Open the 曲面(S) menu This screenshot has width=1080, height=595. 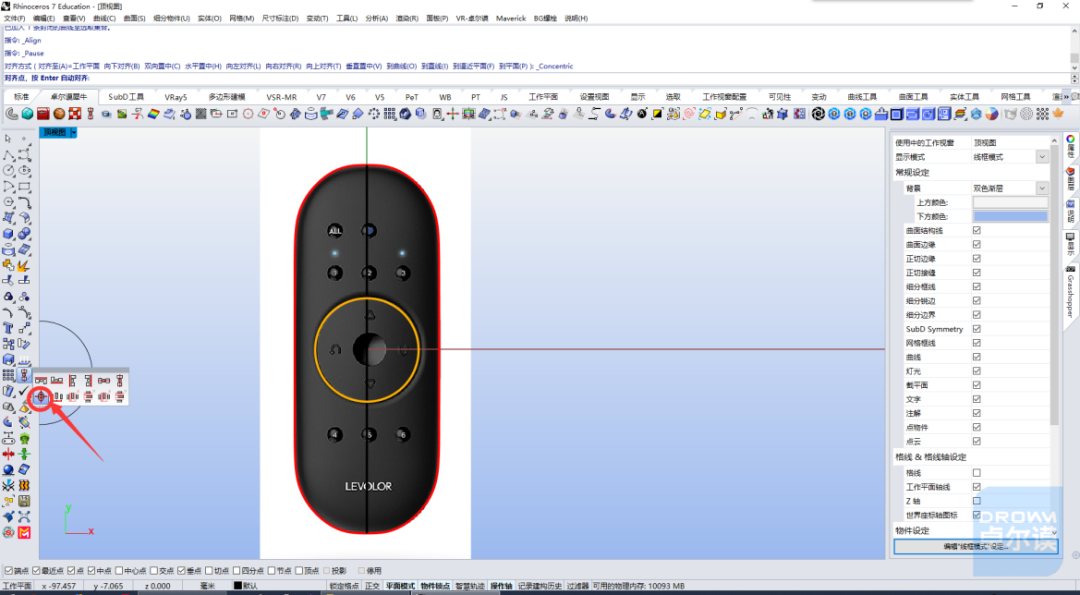coord(134,19)
